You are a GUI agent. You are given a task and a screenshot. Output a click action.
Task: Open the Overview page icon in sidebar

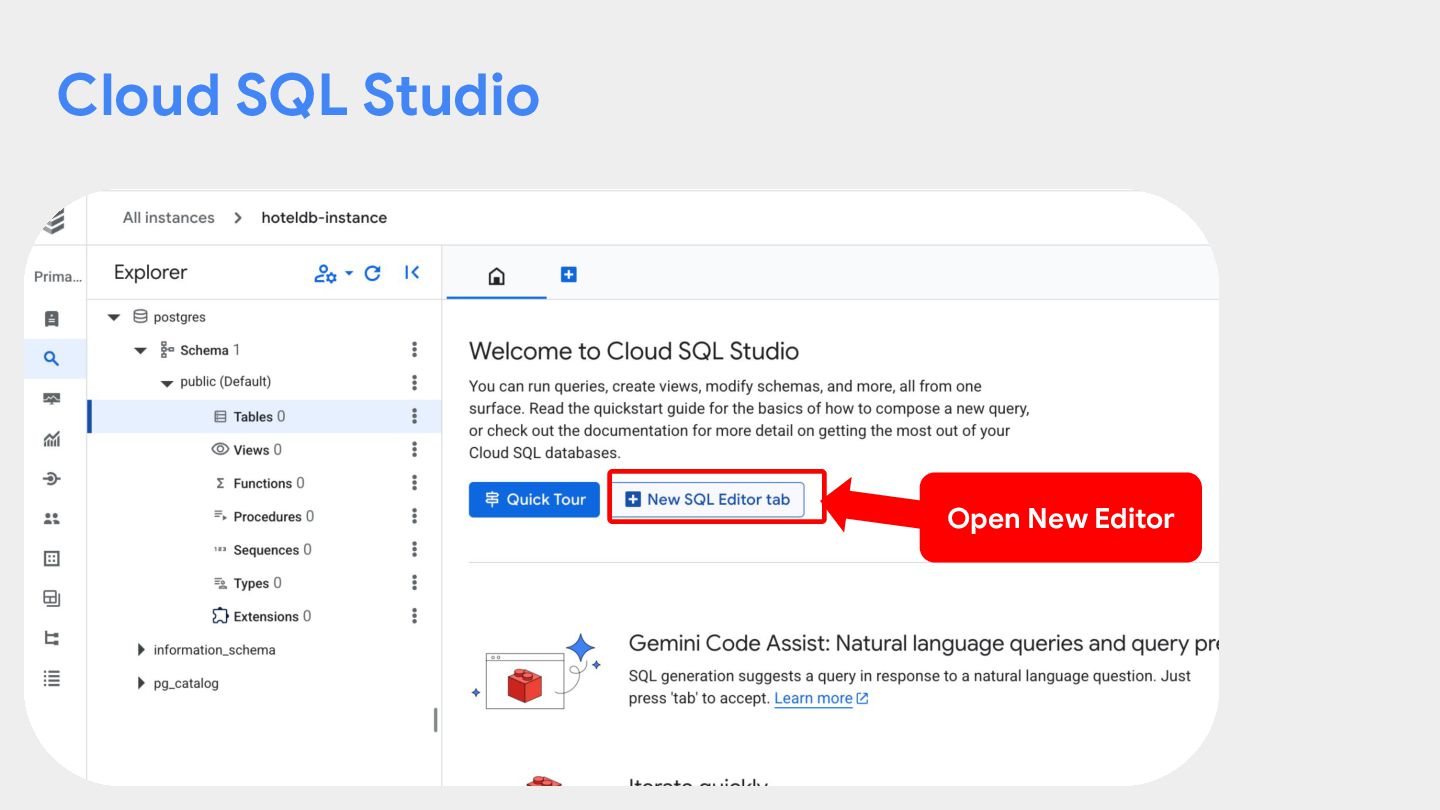coord(52,319)
